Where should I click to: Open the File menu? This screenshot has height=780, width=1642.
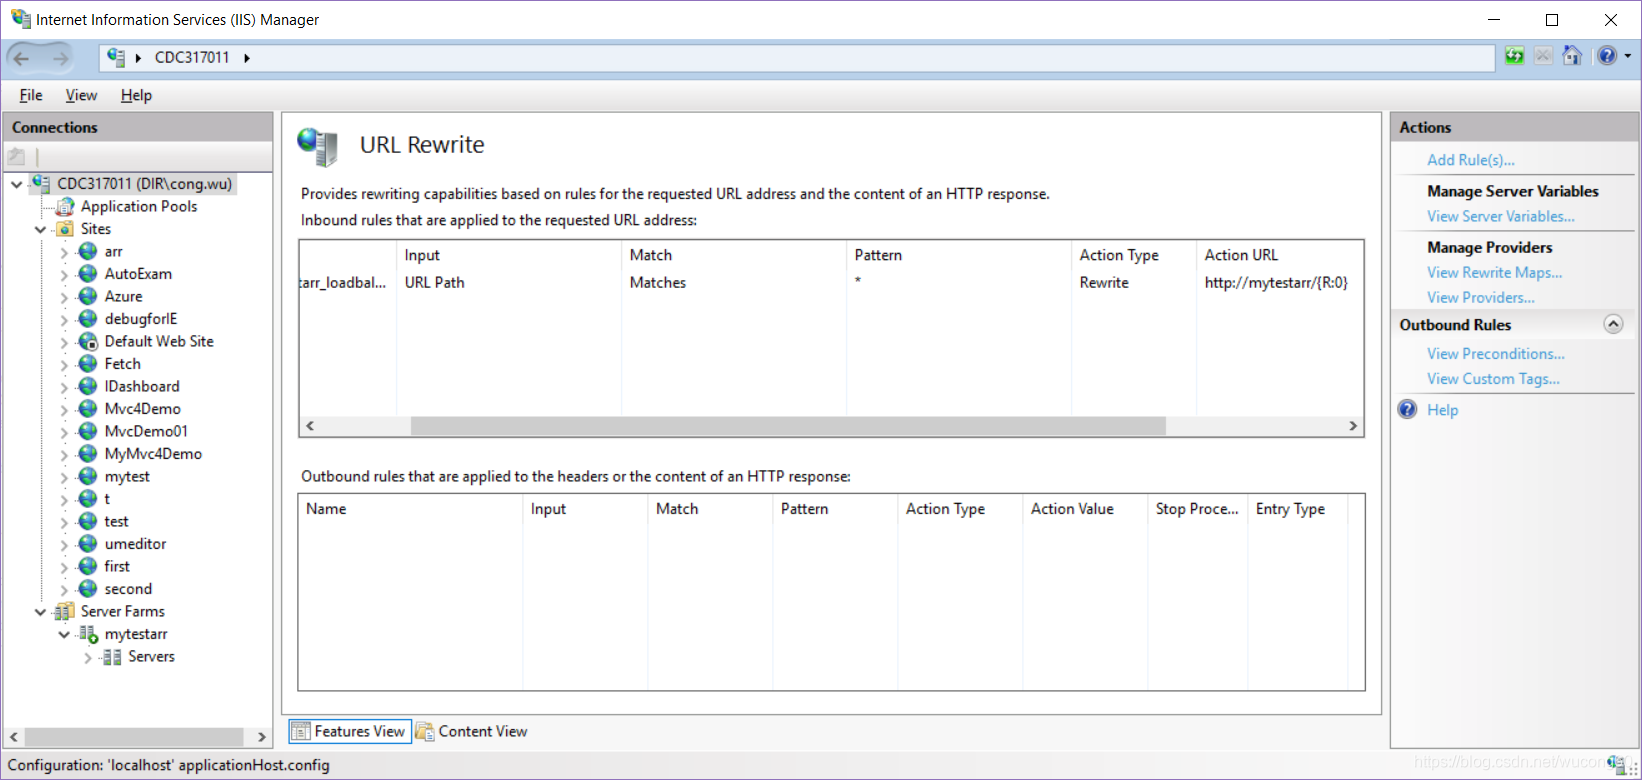pyautogui.click(x=31, y=95)
